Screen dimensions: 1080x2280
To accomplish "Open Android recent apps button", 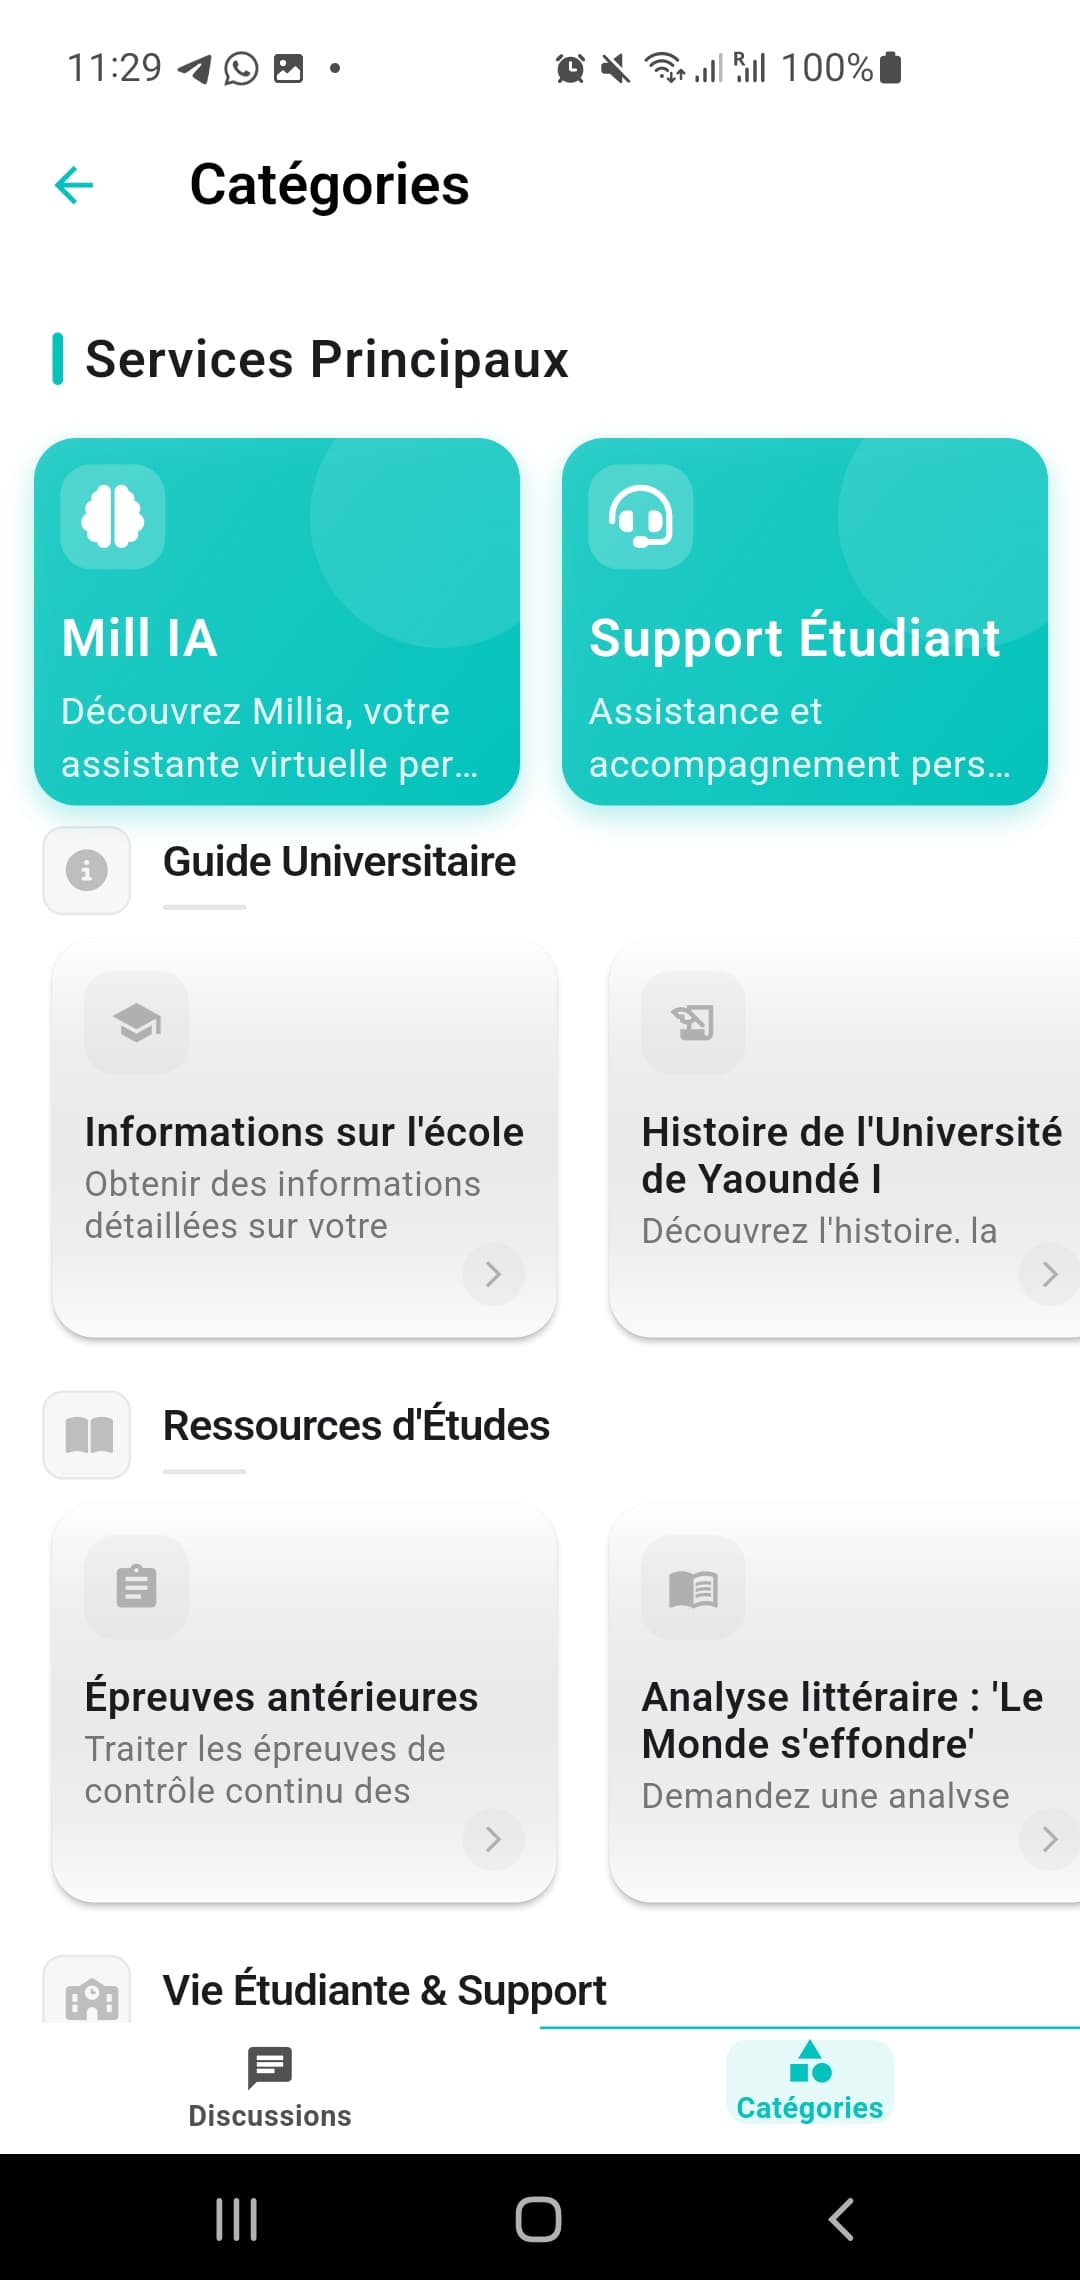I will (x=237, y=2219).
